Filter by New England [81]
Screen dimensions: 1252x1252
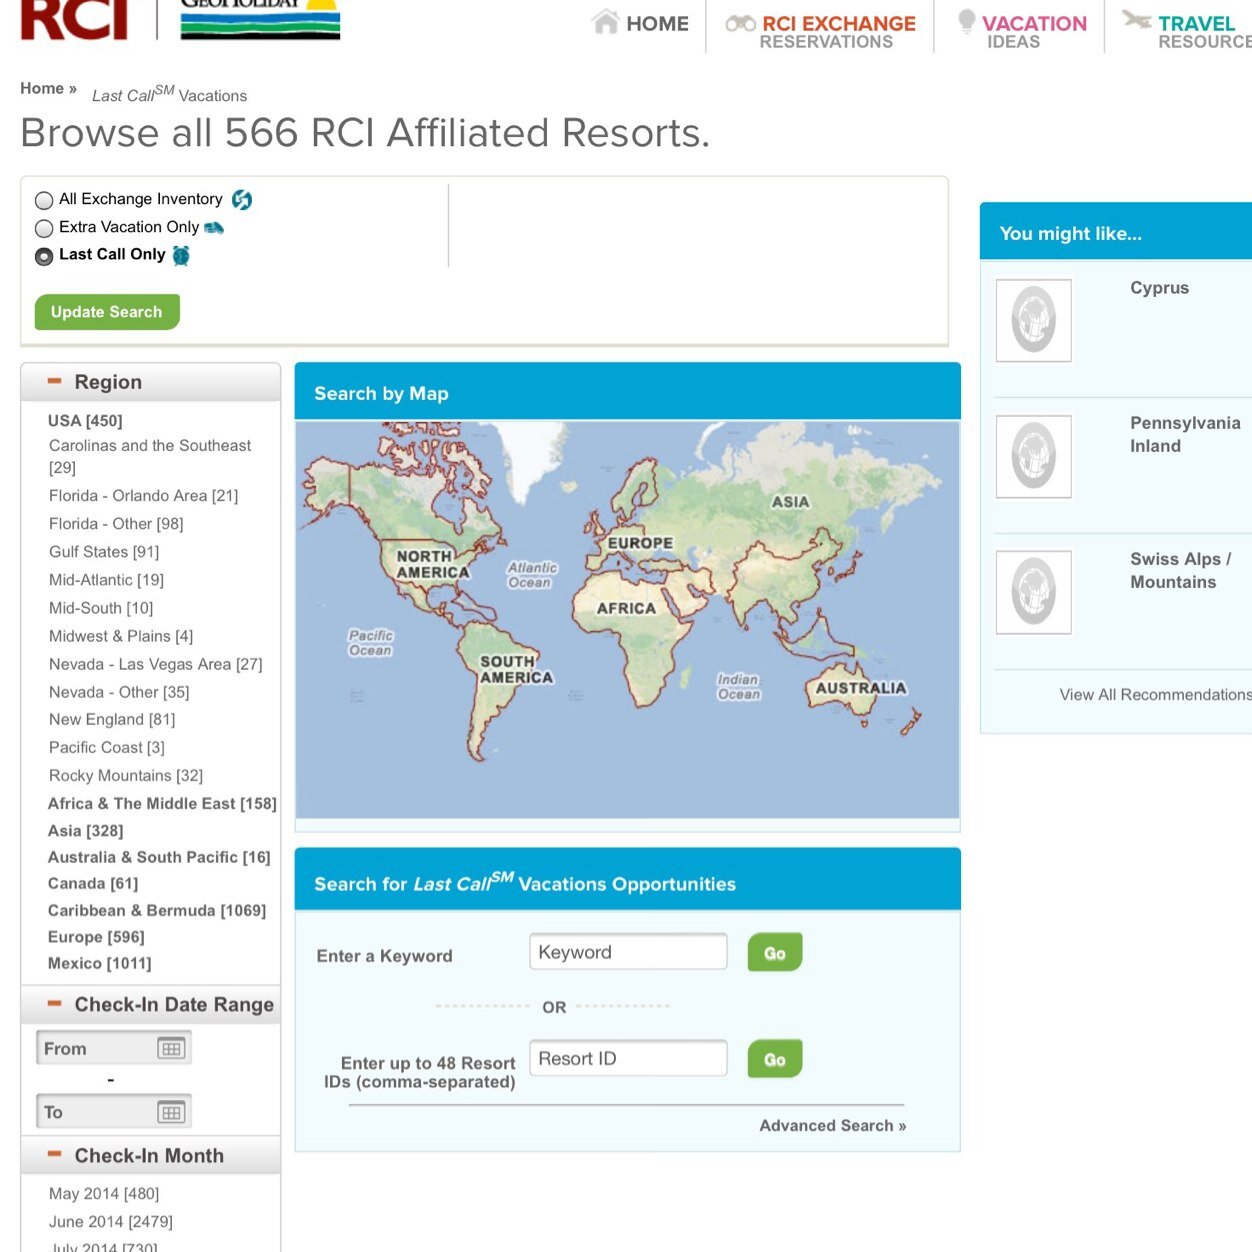(112, 720)
